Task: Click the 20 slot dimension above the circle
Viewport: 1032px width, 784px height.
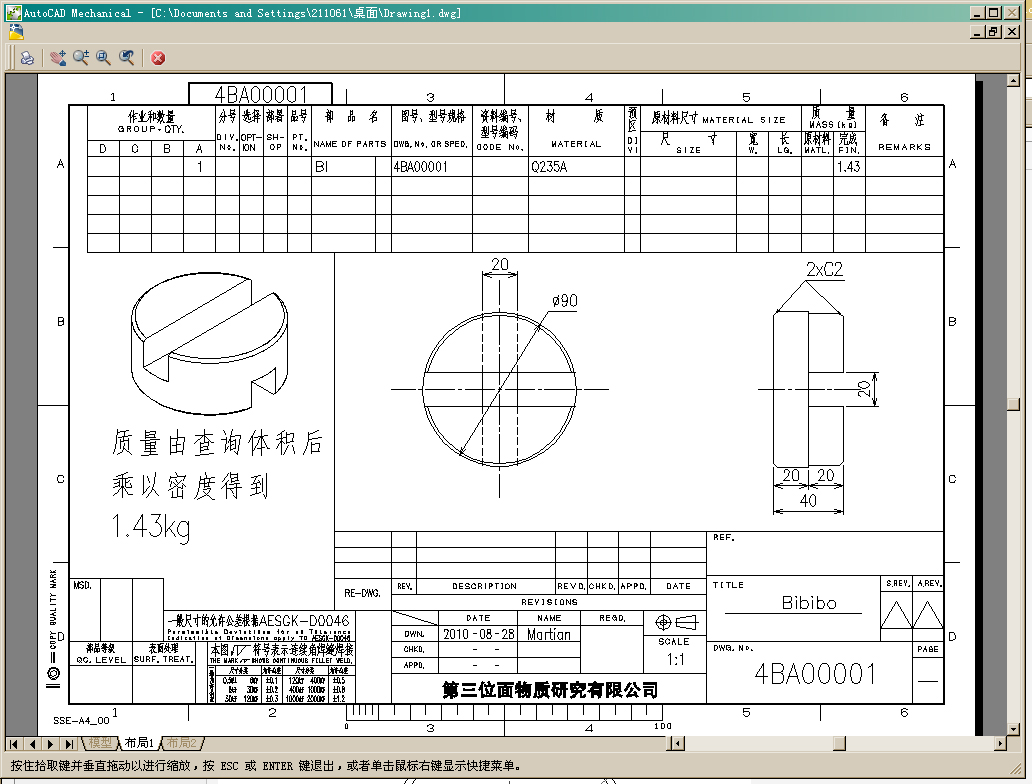Action: point(500,265)
